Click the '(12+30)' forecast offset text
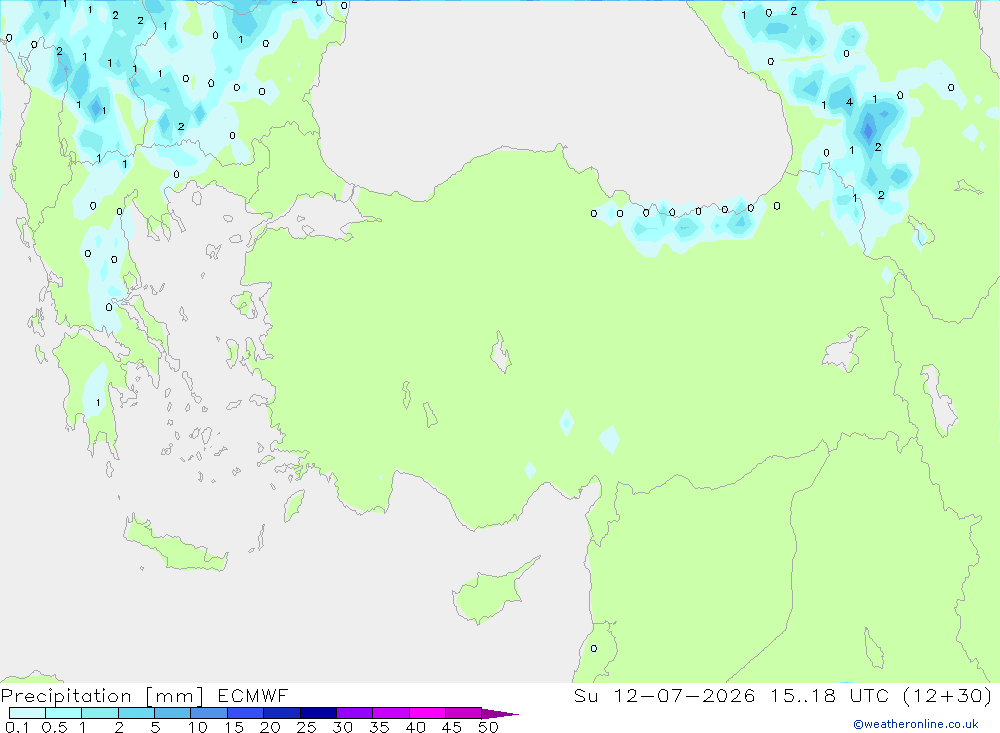This screenshot has height=733, width=1000. pos(948,695)
